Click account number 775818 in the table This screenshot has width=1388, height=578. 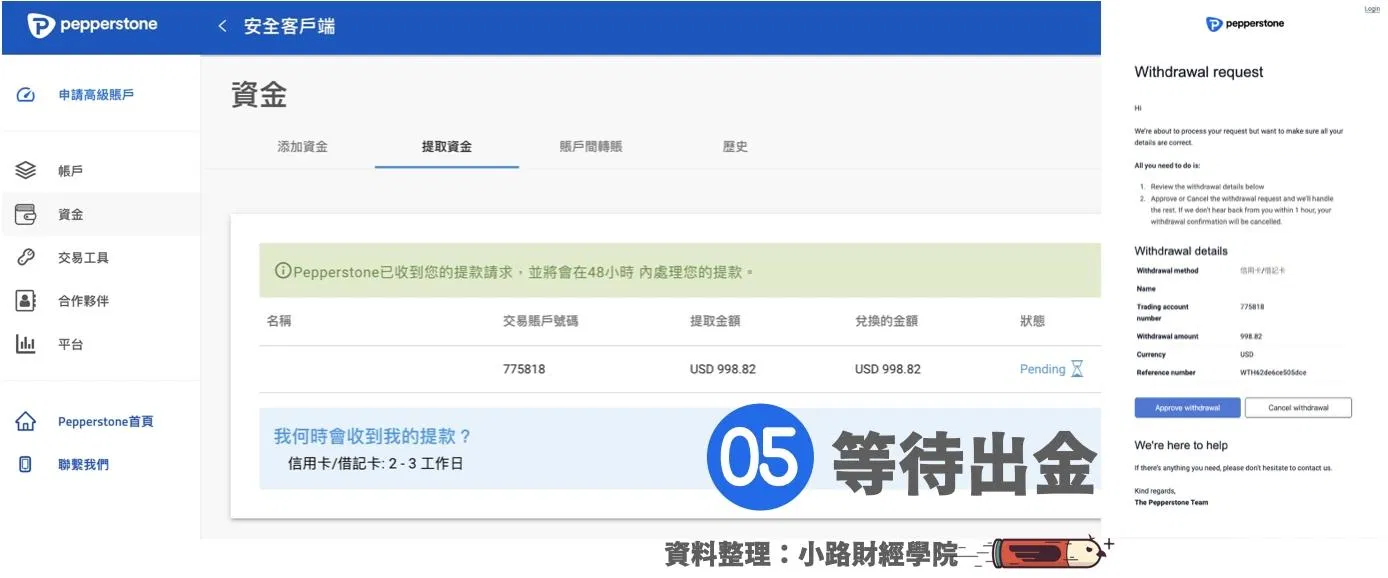point(524,369)
